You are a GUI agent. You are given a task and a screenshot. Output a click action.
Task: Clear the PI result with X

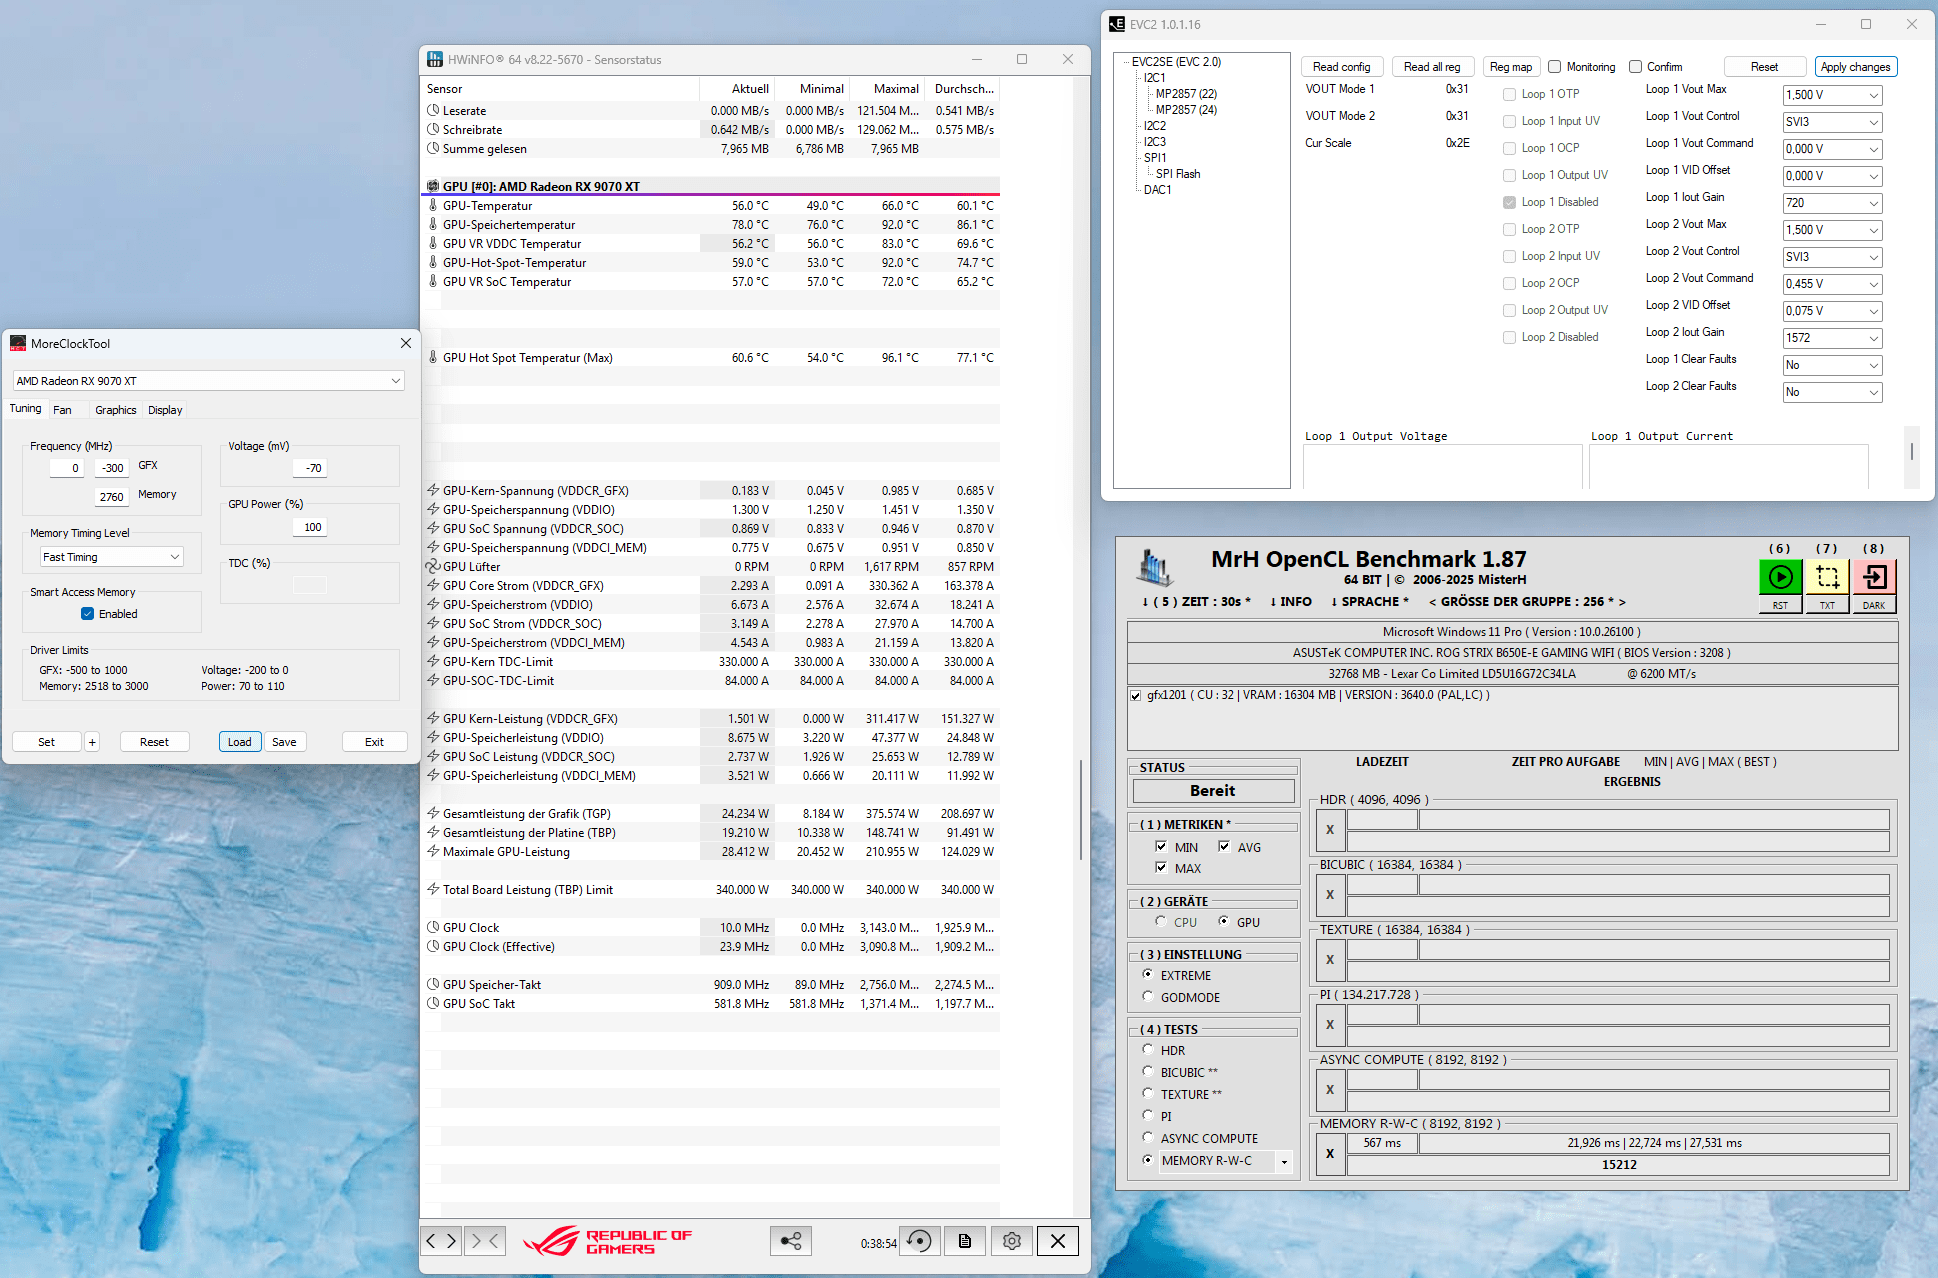pyautogui.click(x=1330, y=1025)
